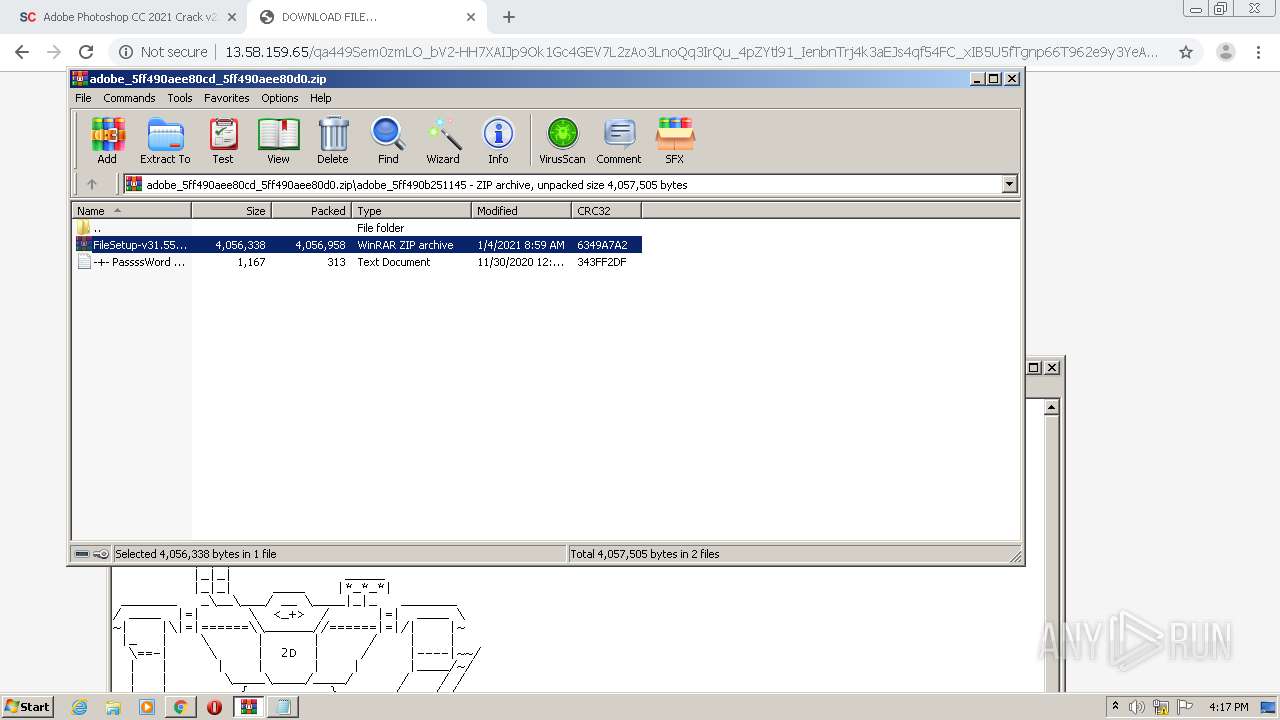Open the Options menu
Screen dimensions: 1280x720
pos(280,98)
